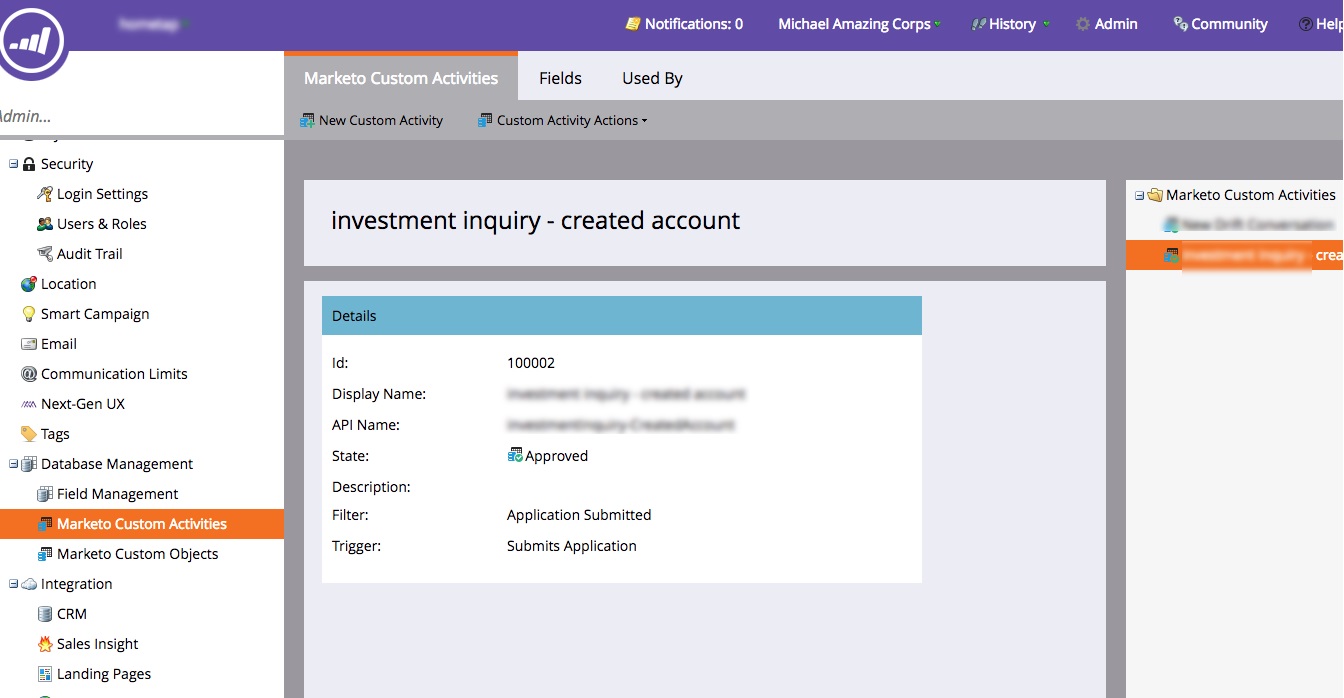This screenshot has height=698, width=1344.
Task: Click the New Custom Activity icon
Action: coord(307,121)
